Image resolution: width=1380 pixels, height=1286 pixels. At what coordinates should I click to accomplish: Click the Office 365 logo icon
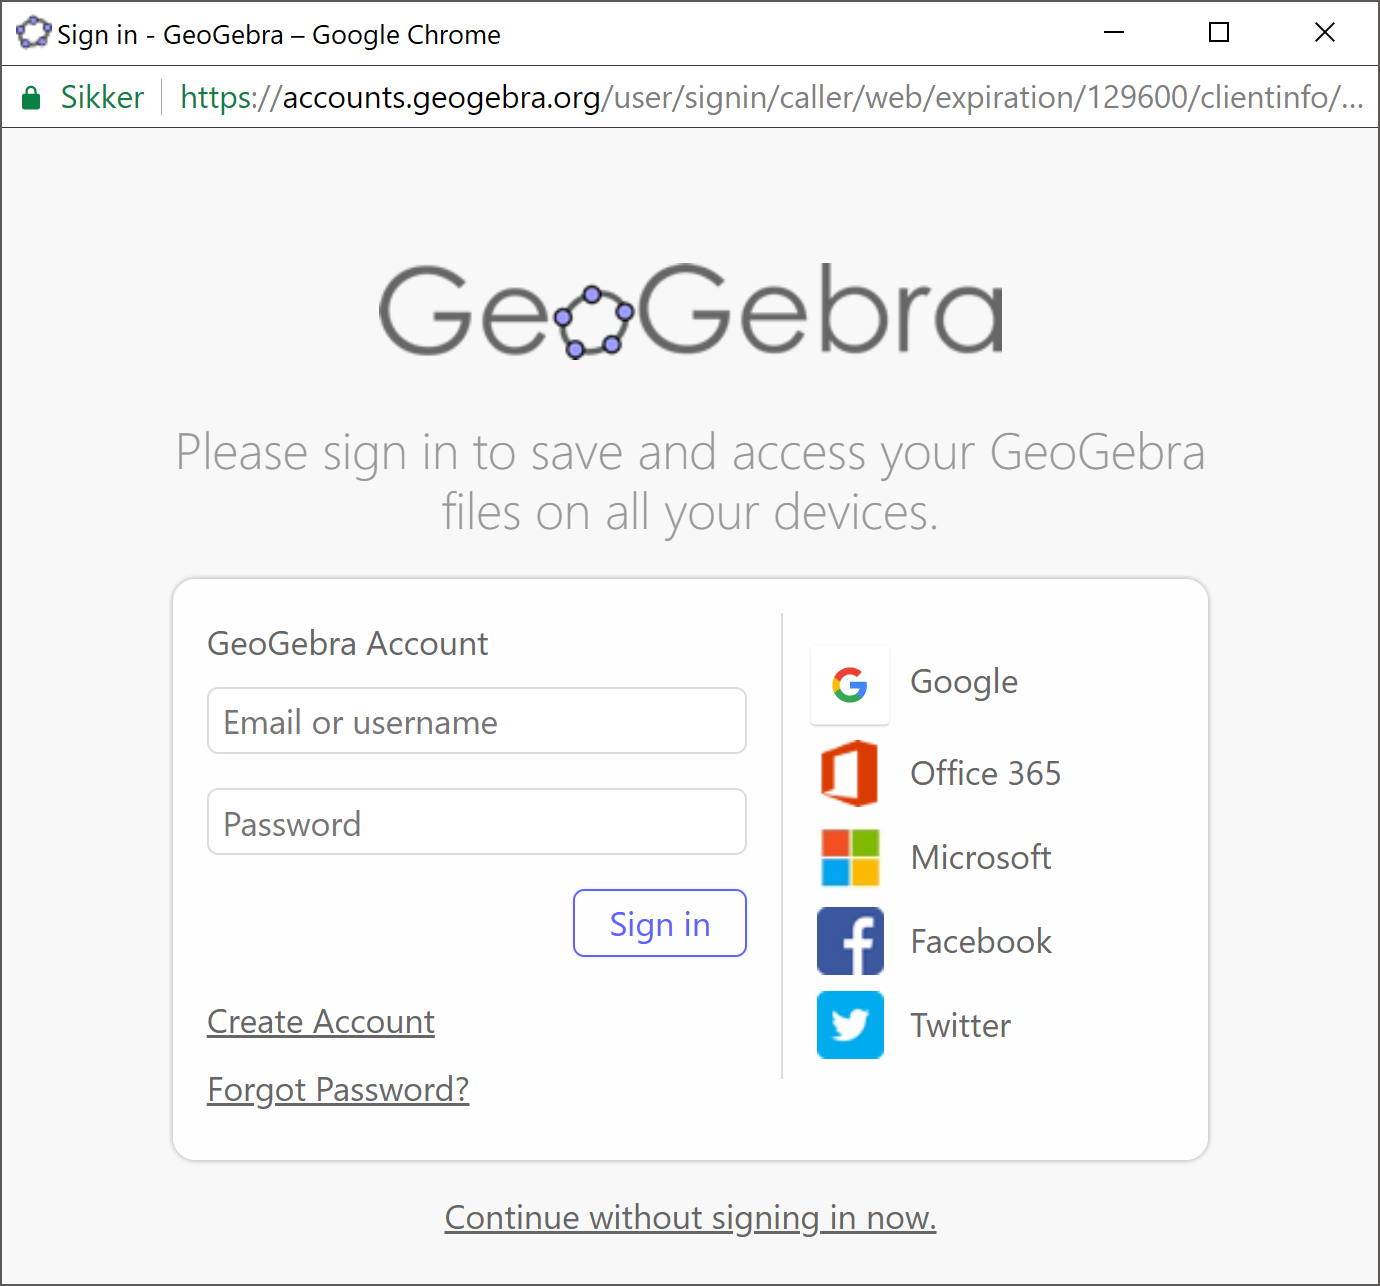849,773
